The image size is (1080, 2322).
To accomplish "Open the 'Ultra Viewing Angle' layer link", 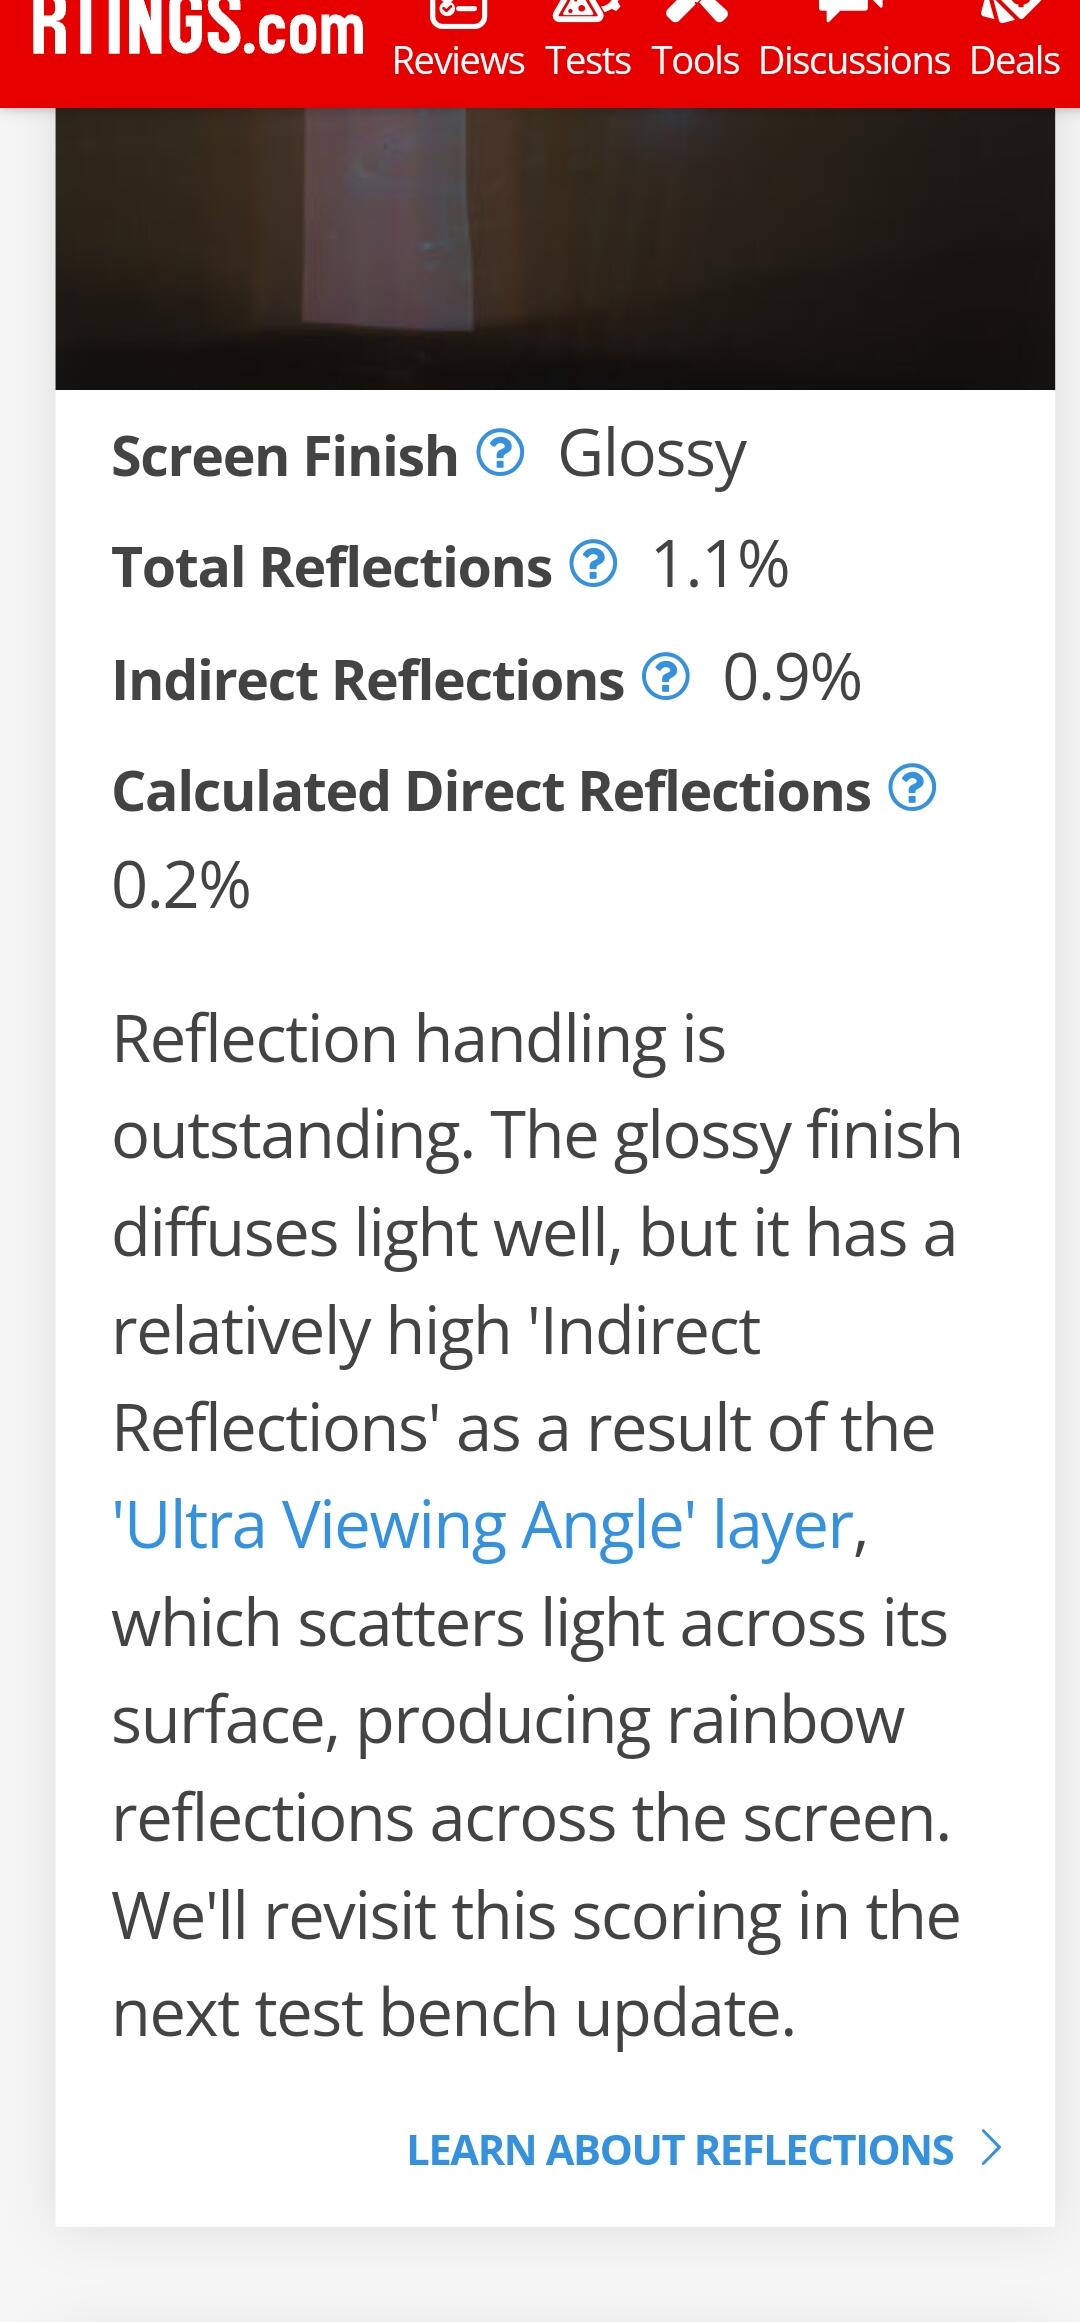I will (x=484, y=1525).
